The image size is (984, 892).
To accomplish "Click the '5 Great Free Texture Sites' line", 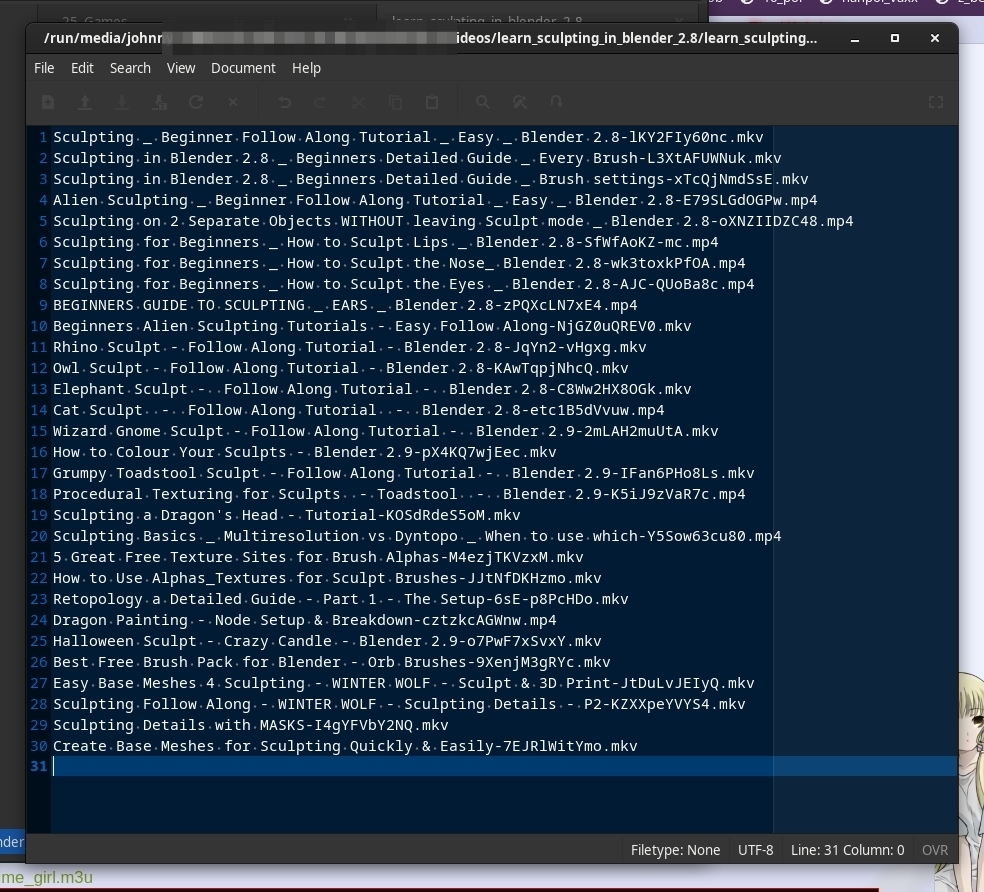I will (x=318, y=557).
